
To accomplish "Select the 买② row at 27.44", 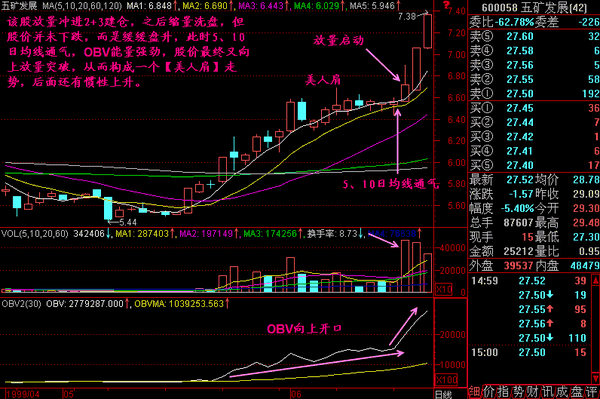I will point(535,122).
